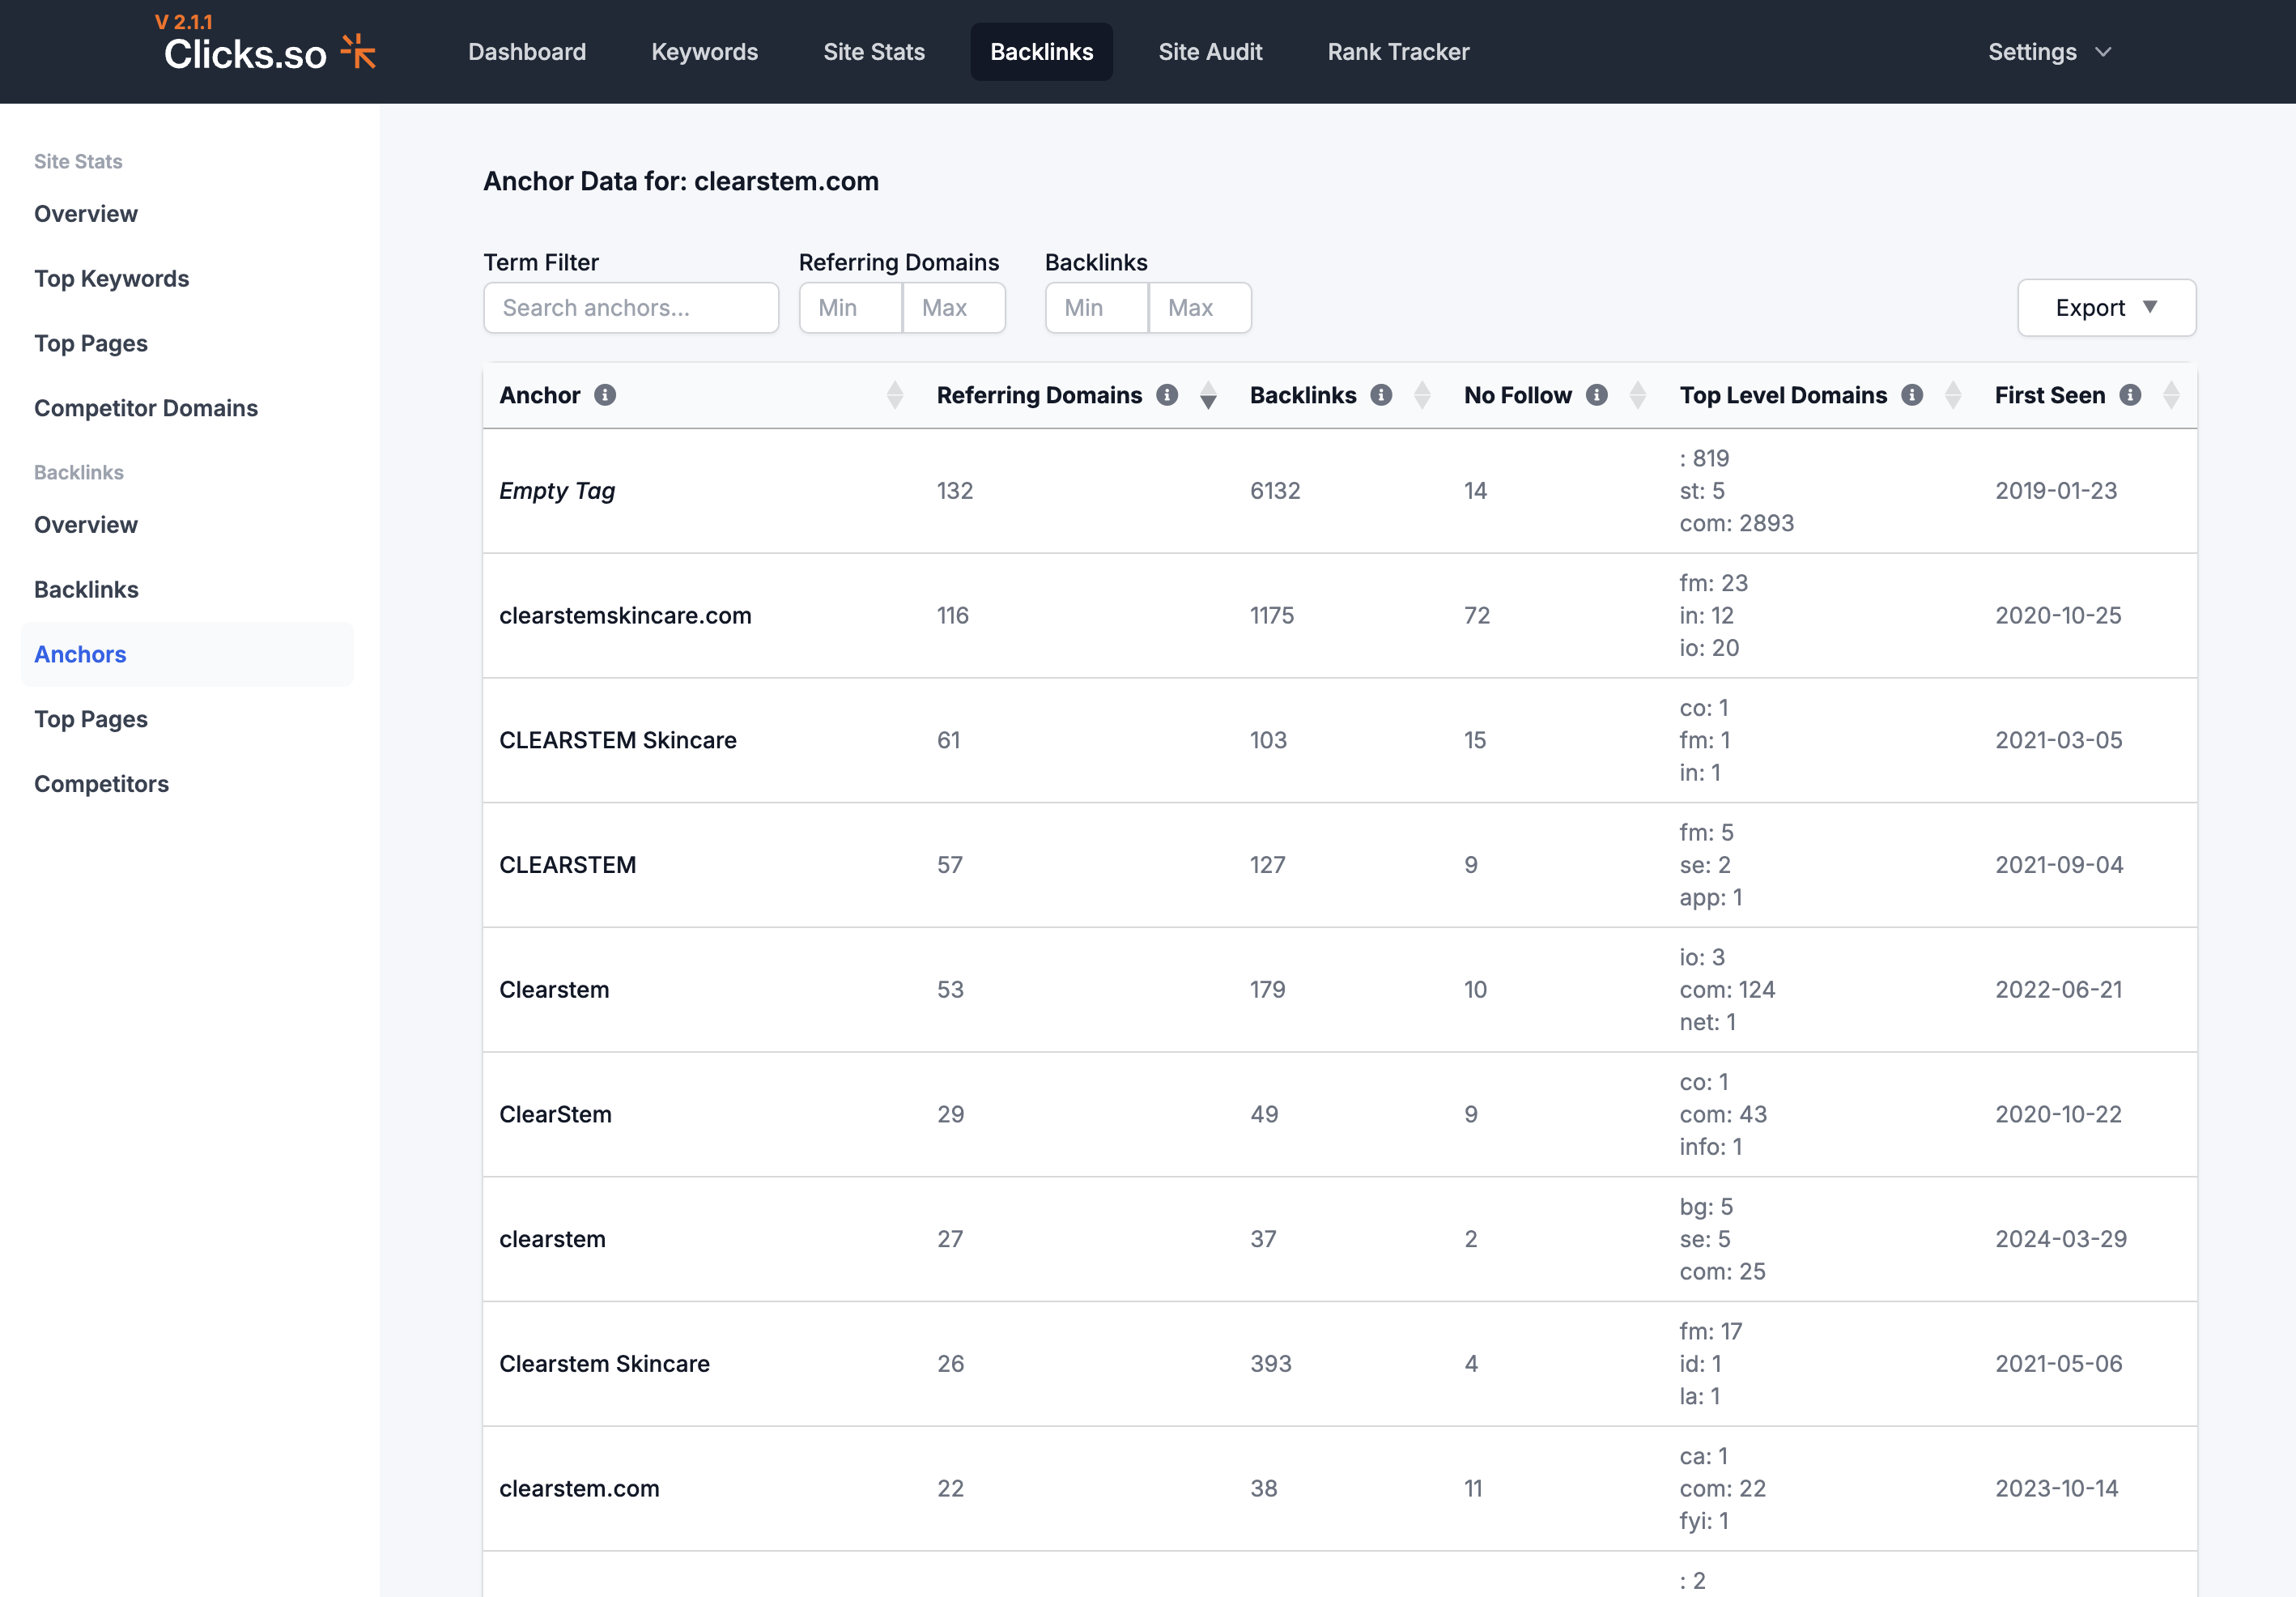2296x1597 pixels.
Task: Click the clearstemskincare.com anchor
Action: (x=625, y=616)
